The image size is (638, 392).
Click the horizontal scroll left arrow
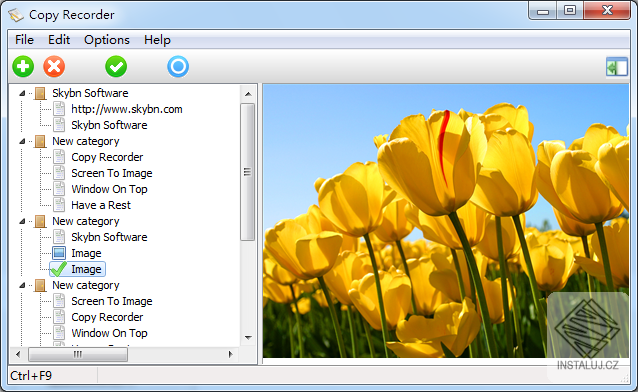click(18, 355)
